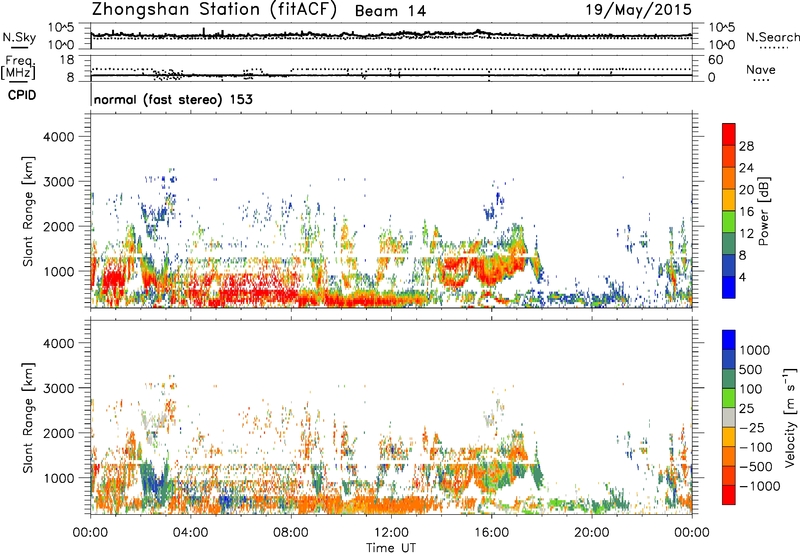
Task: Click the text "normal (fast stereo) 153"
Action: pos(173,99)
